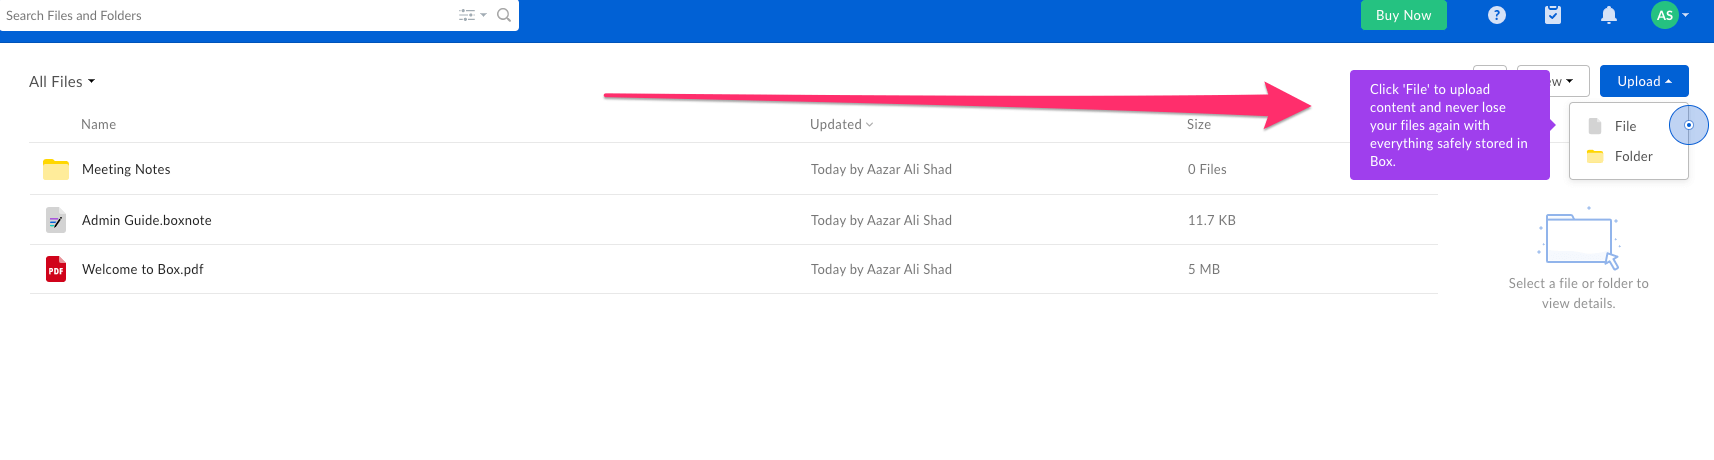Click the Buy Now button
1714x460 pixels.
[1403, 15]
